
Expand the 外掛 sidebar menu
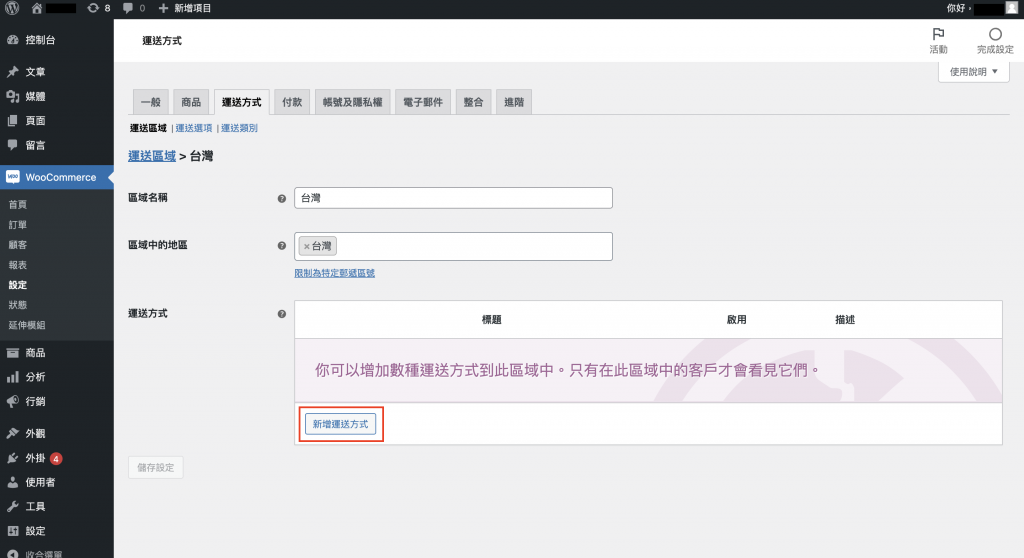[x=35, y=458]
